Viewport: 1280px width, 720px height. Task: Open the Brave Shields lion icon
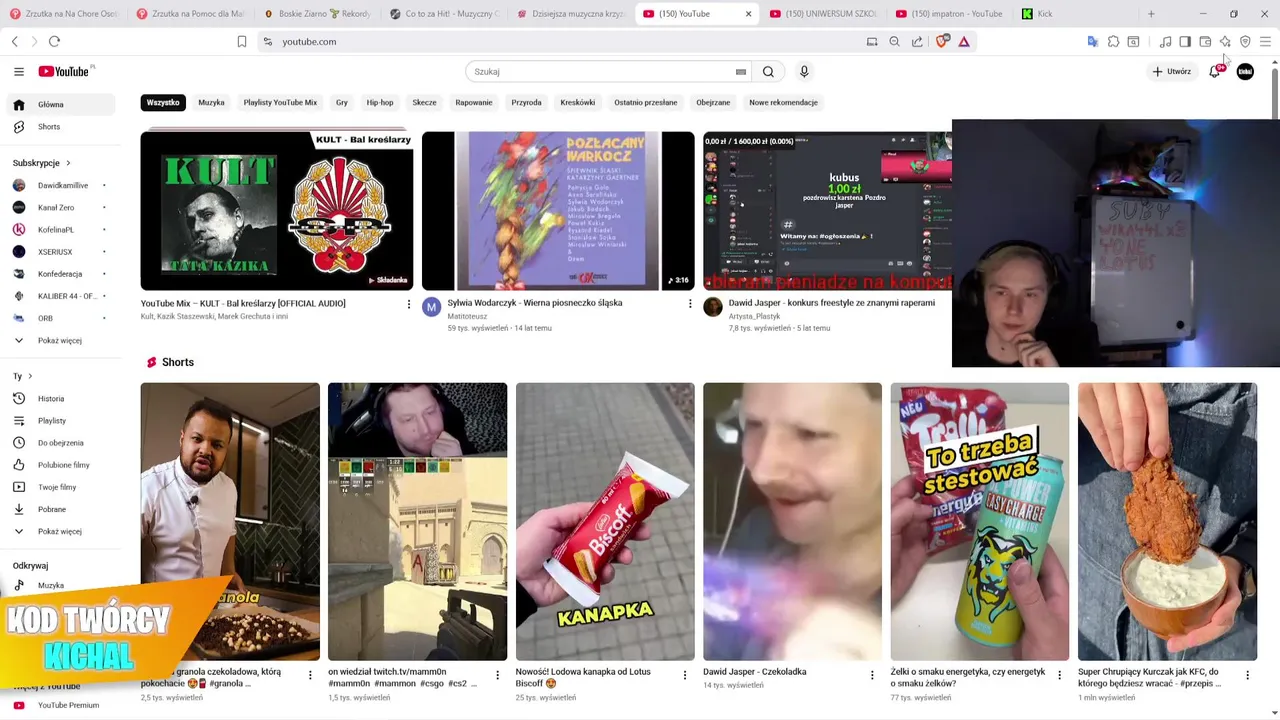[941, 41]
